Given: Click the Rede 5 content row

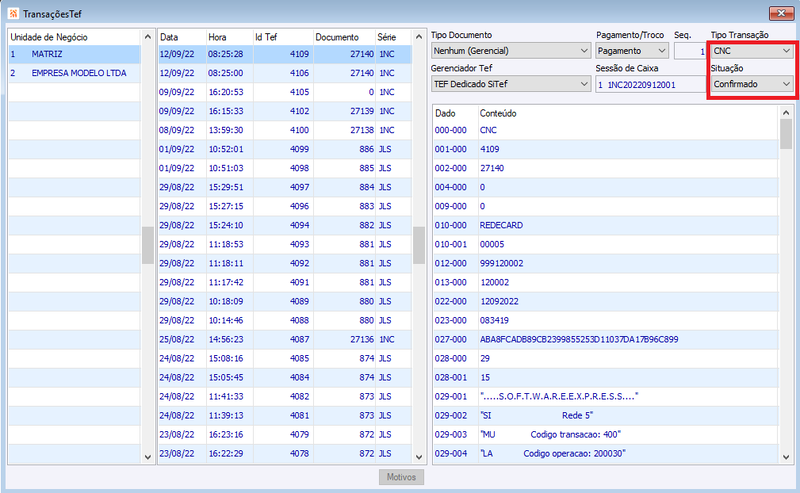Looking at the screenshot, I should (606, 415).
